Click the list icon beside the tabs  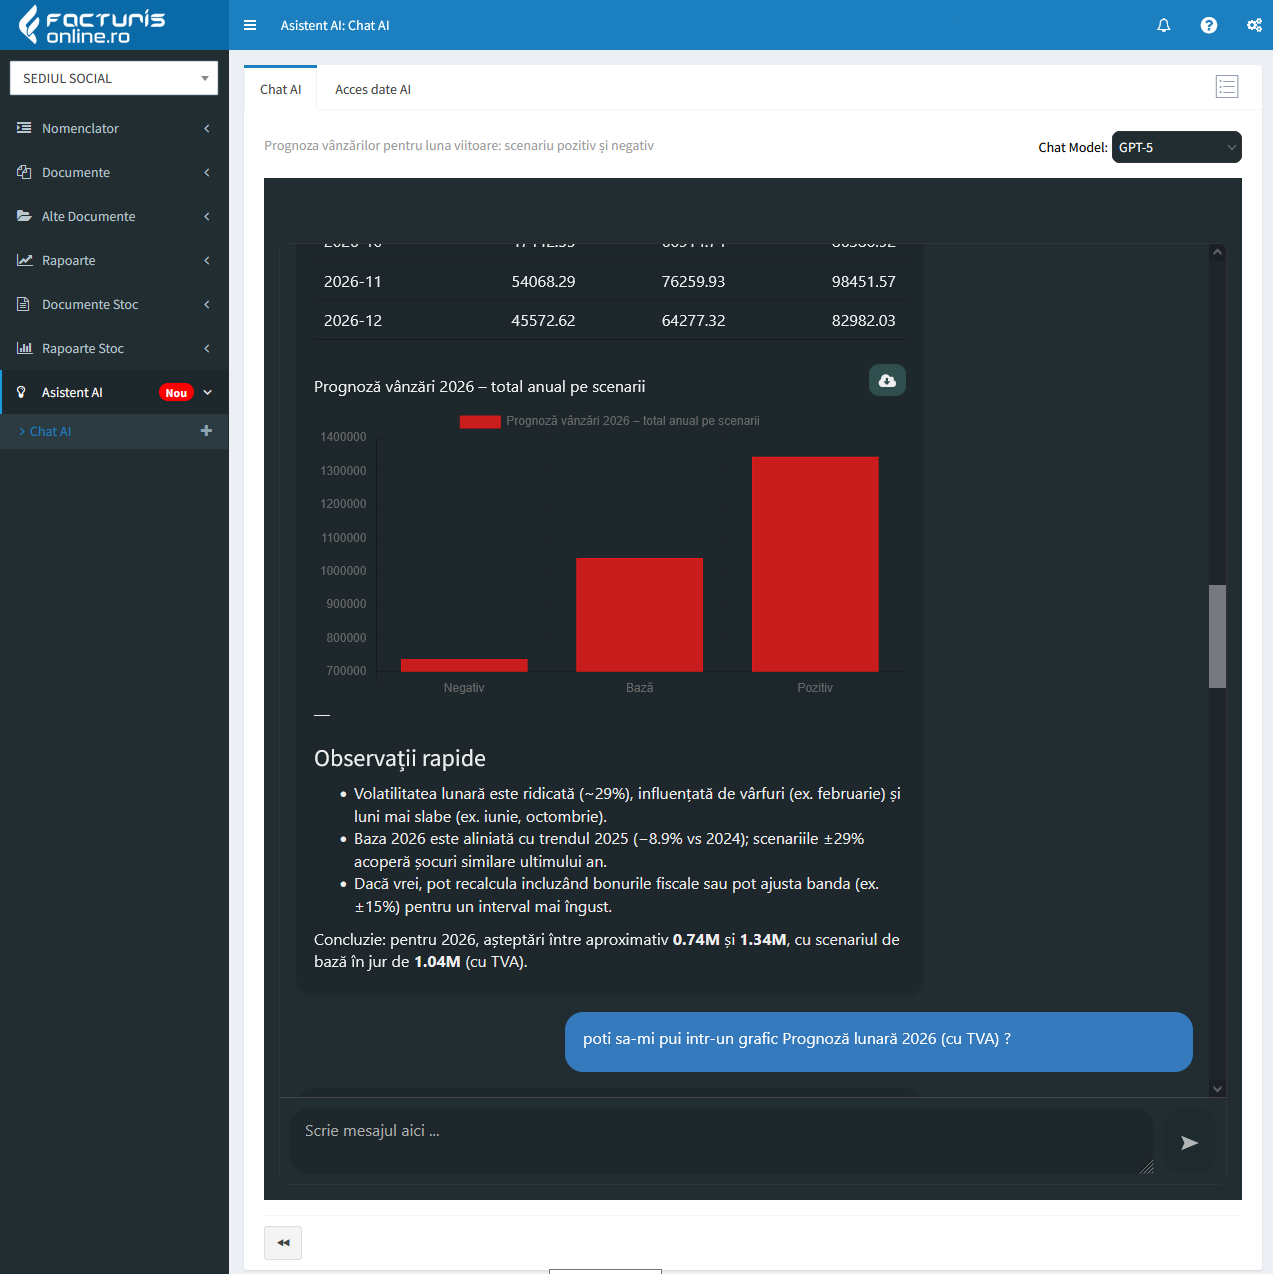click(1227, 87)
